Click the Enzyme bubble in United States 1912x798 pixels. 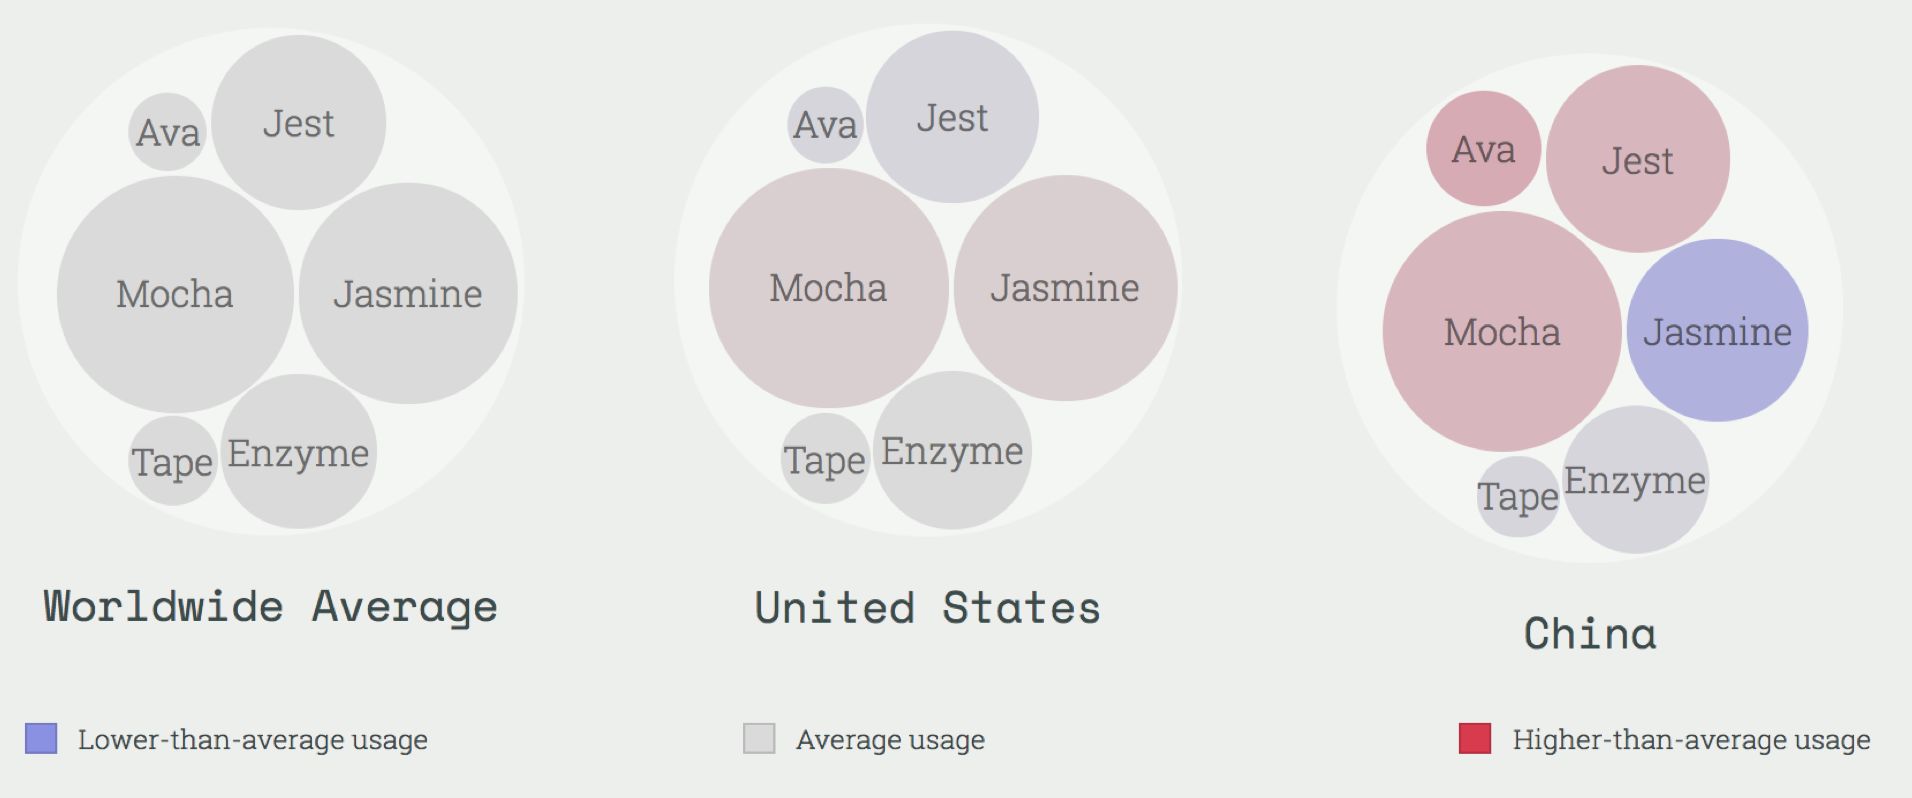[952, 451]
